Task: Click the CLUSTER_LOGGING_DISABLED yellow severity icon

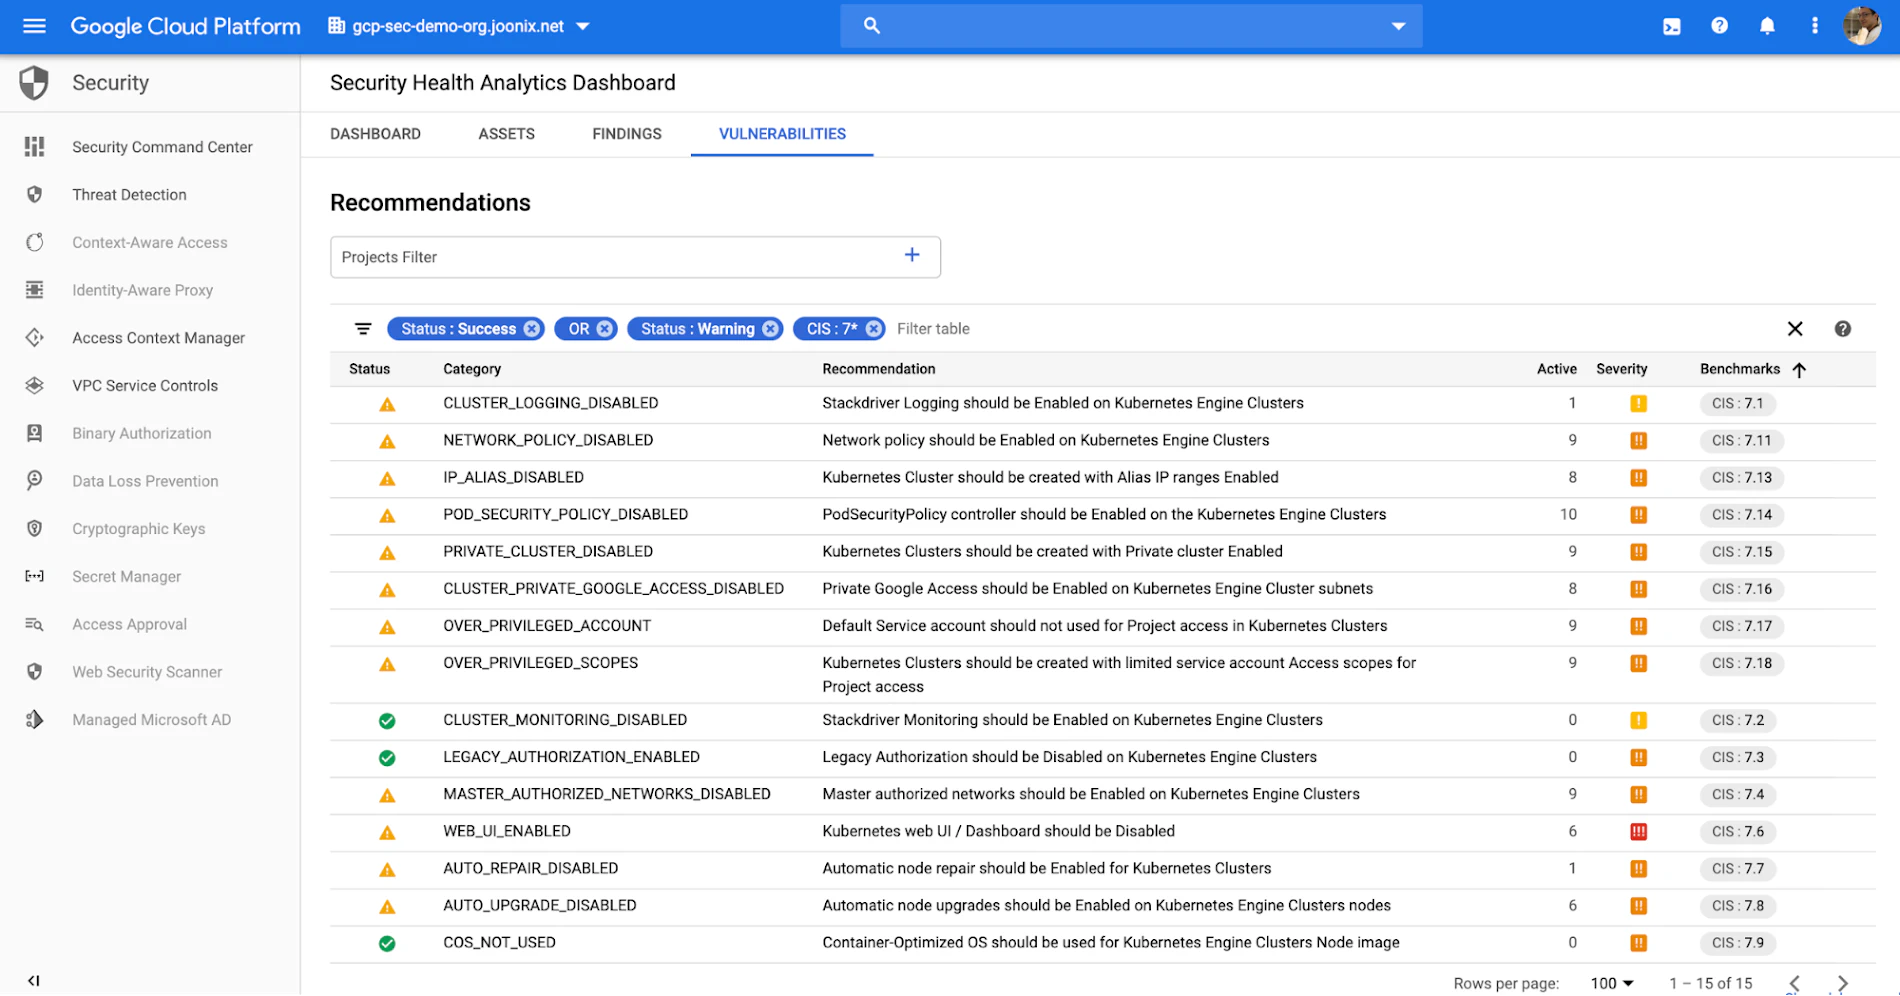Action: 1638,404
